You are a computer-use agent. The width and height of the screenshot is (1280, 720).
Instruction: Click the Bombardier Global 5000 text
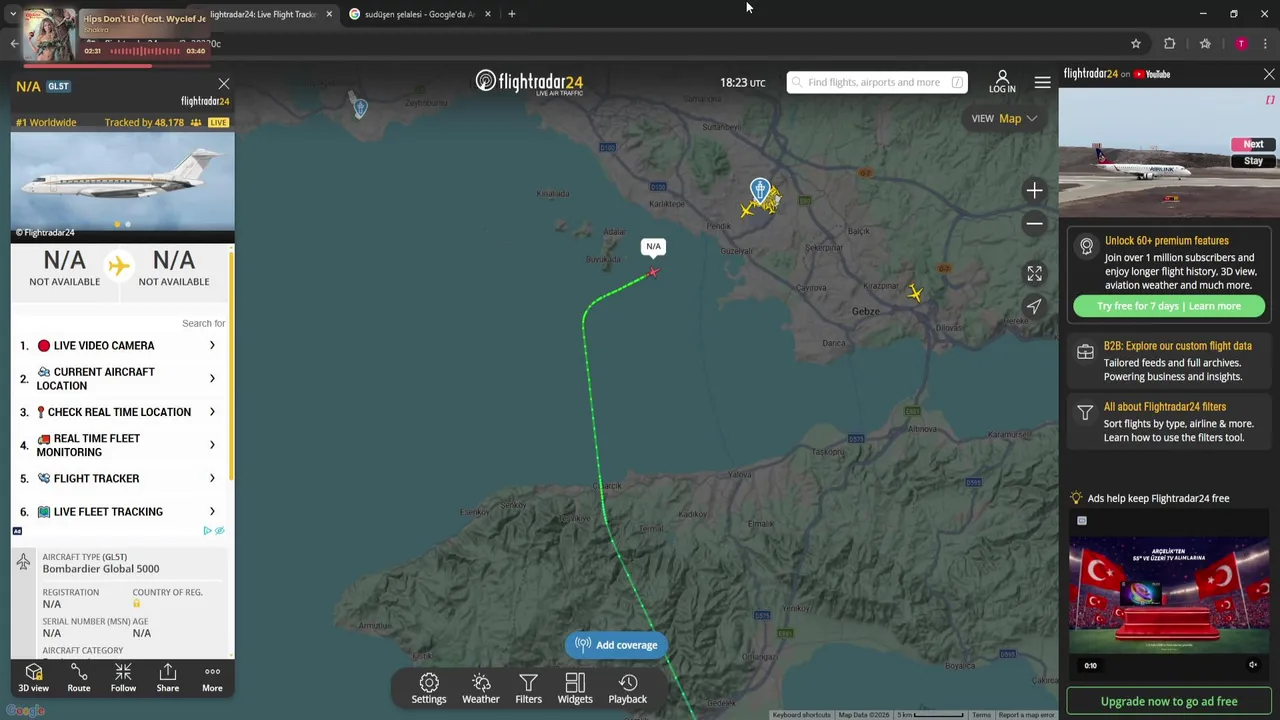coord(100,569)
